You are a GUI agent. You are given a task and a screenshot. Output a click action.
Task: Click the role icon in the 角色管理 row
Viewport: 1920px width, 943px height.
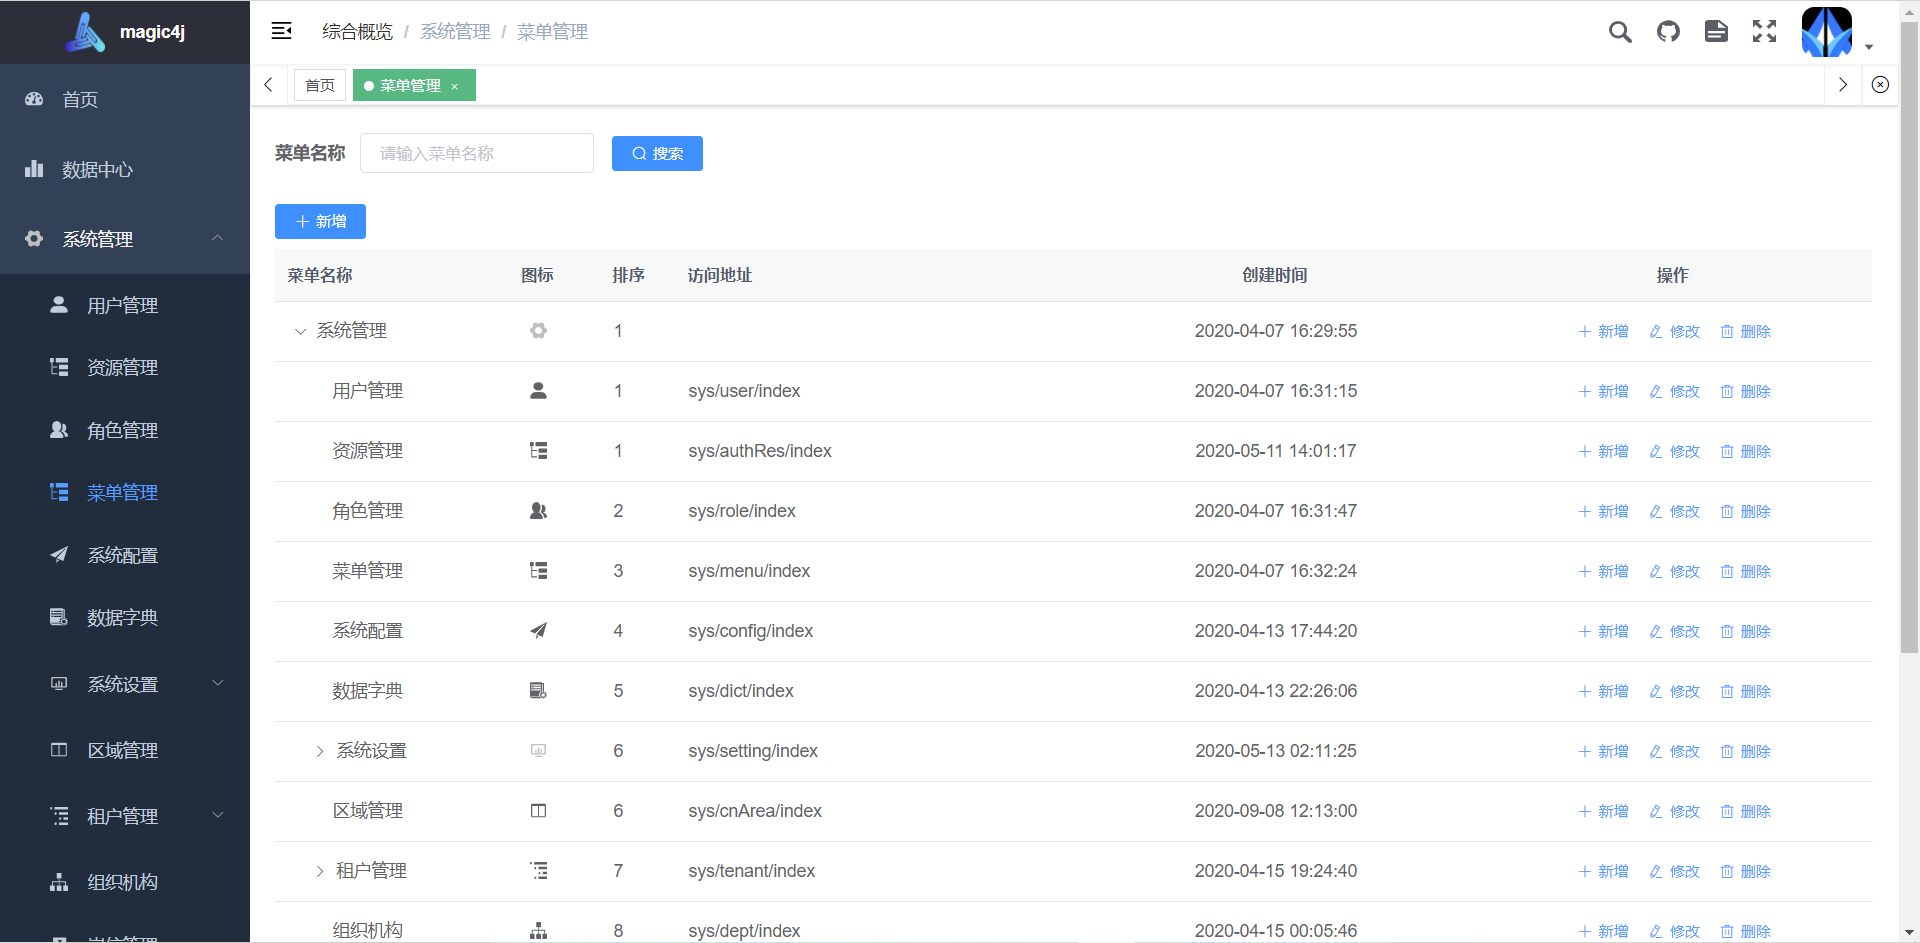pyautogui.click(x=538, y=511)
